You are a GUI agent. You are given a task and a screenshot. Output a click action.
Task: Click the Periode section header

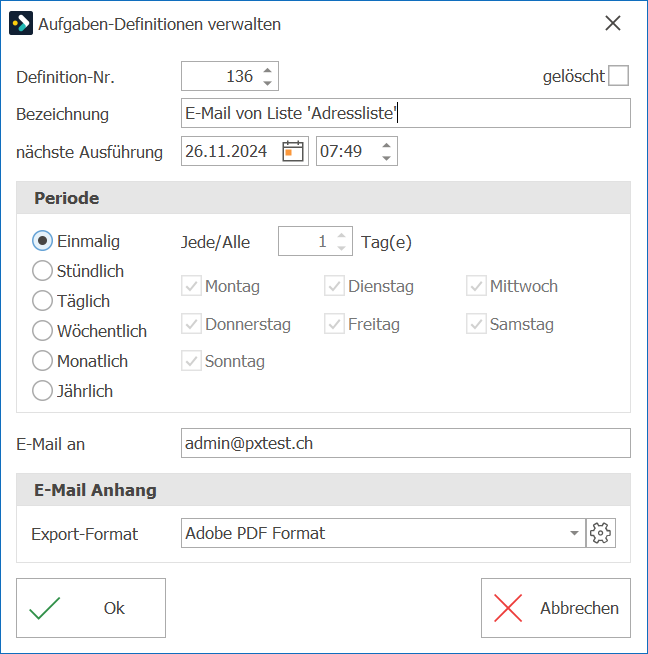[x=323, y=198]
